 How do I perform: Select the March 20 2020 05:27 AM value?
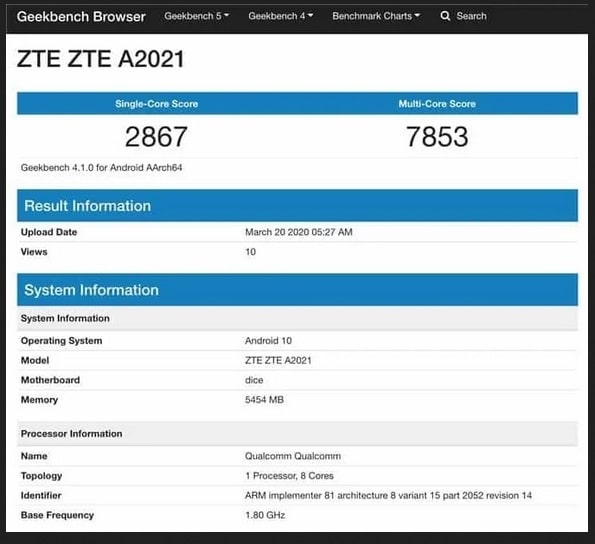coord(299,232)
